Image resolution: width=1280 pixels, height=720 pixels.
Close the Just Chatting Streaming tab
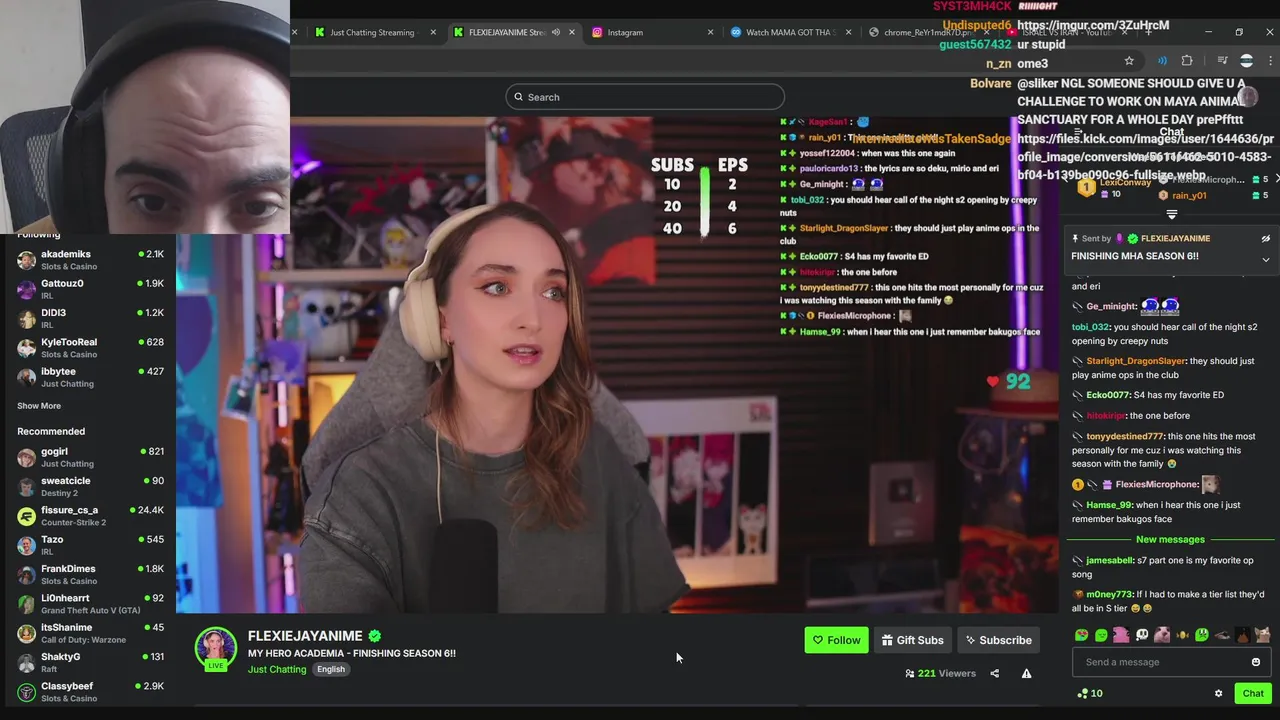(x=433, y=32)
